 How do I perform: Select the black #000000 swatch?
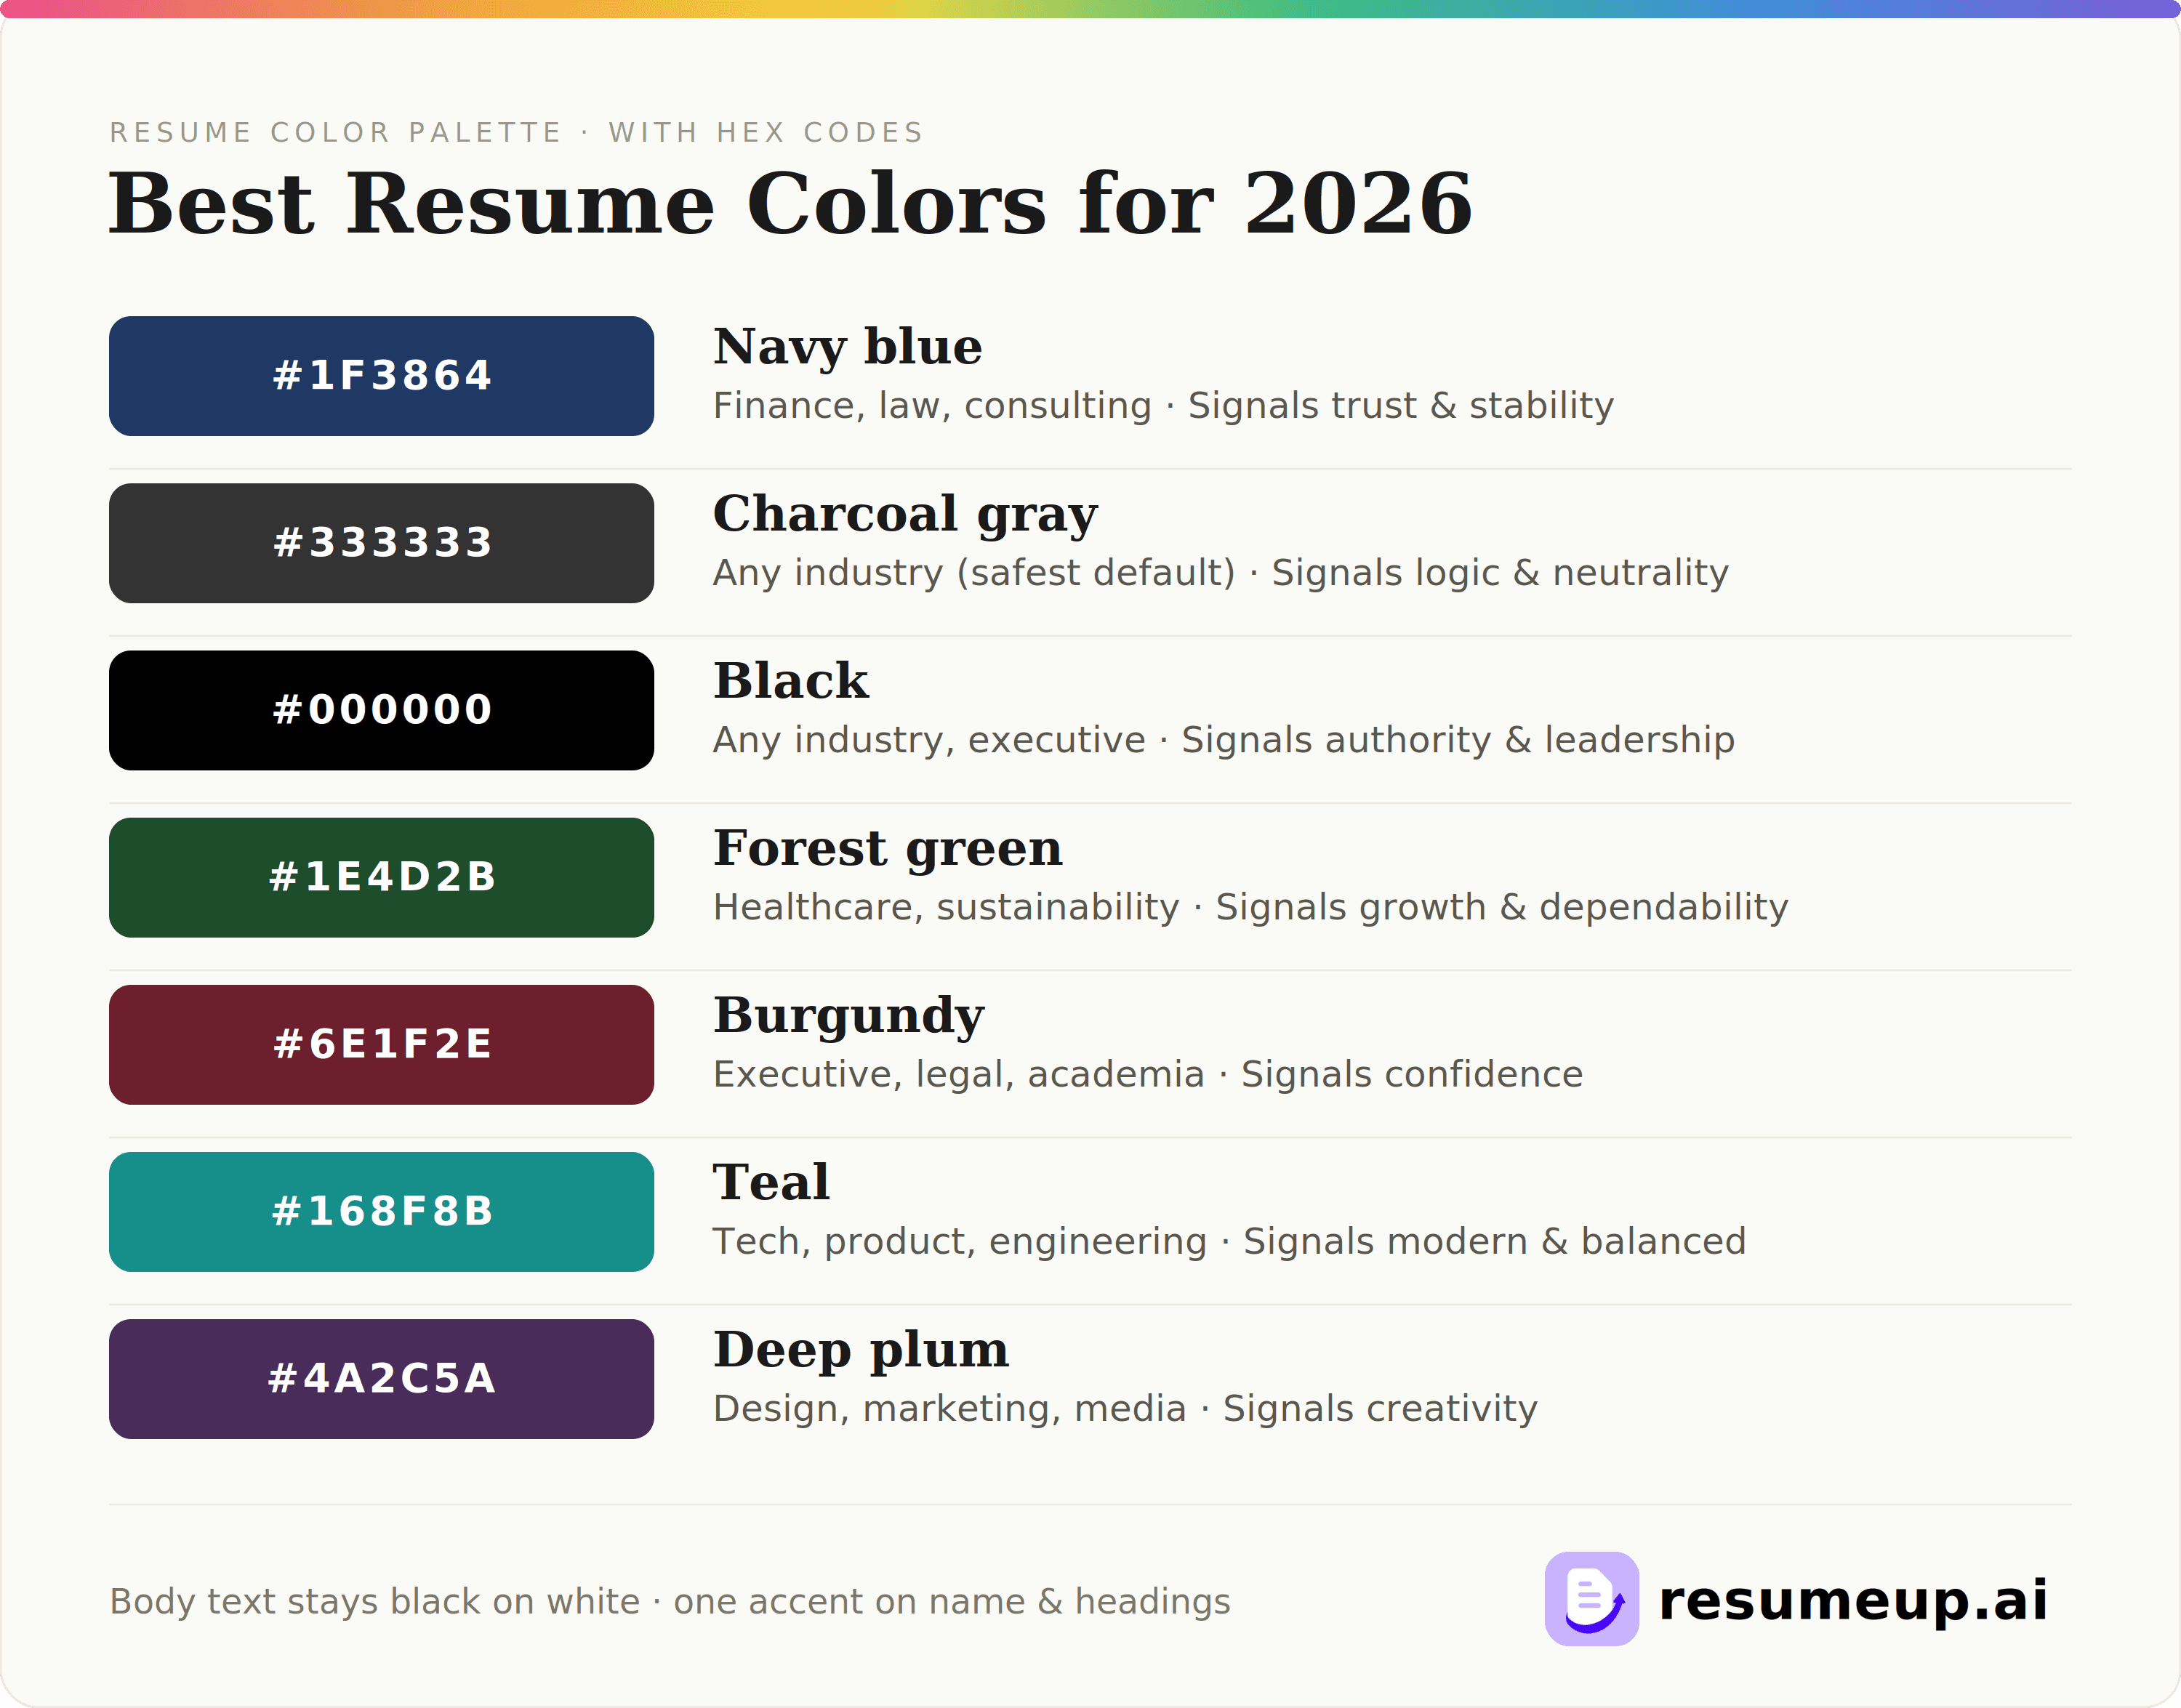point(381,710)
